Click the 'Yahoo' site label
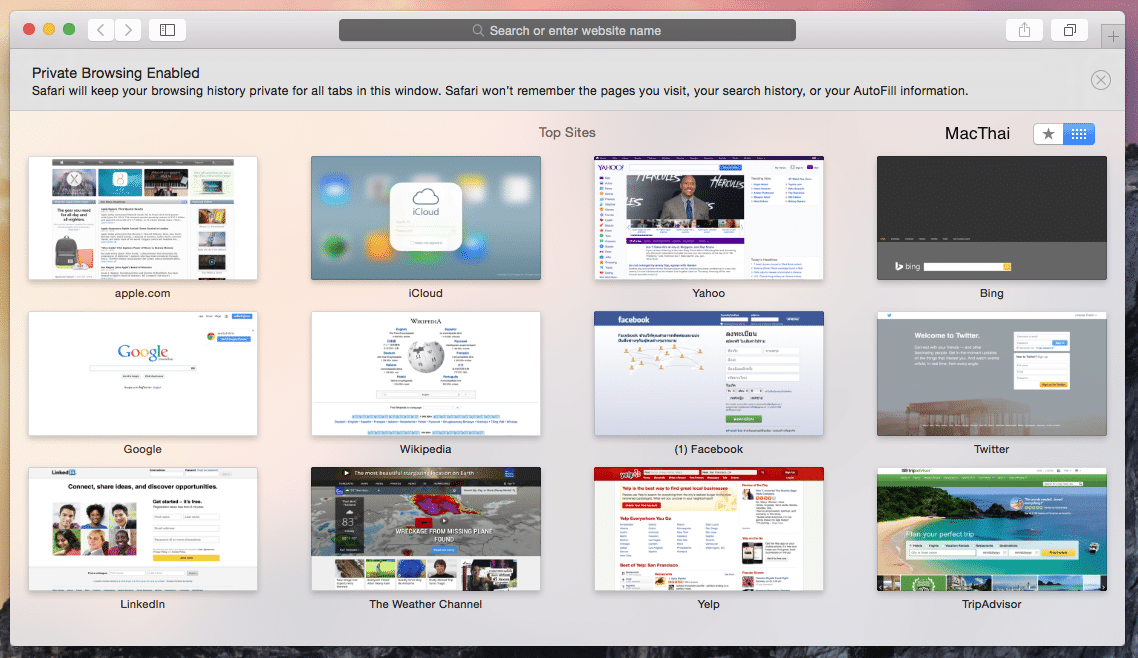1138x658 pixels. coord(708,293)
